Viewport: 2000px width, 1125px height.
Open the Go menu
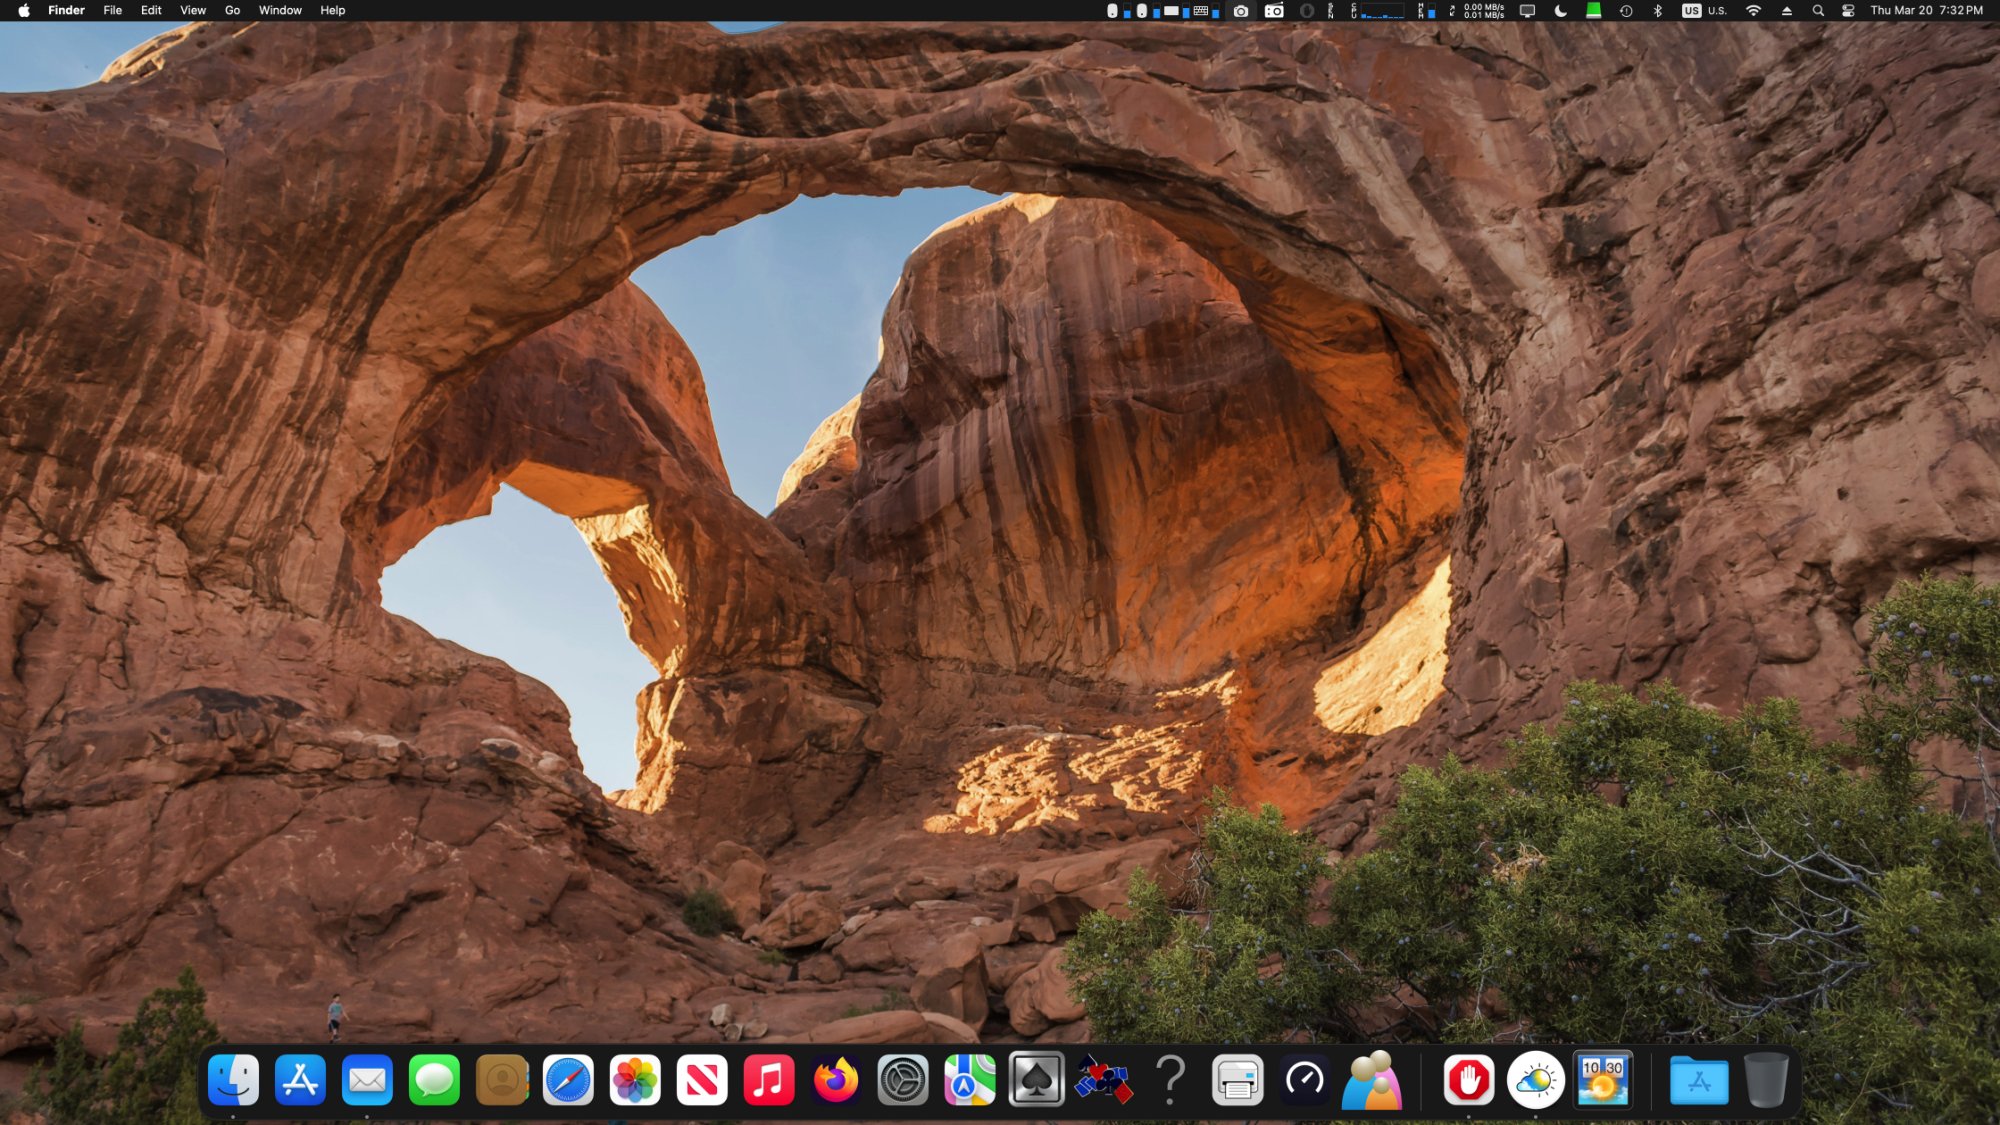232,11
